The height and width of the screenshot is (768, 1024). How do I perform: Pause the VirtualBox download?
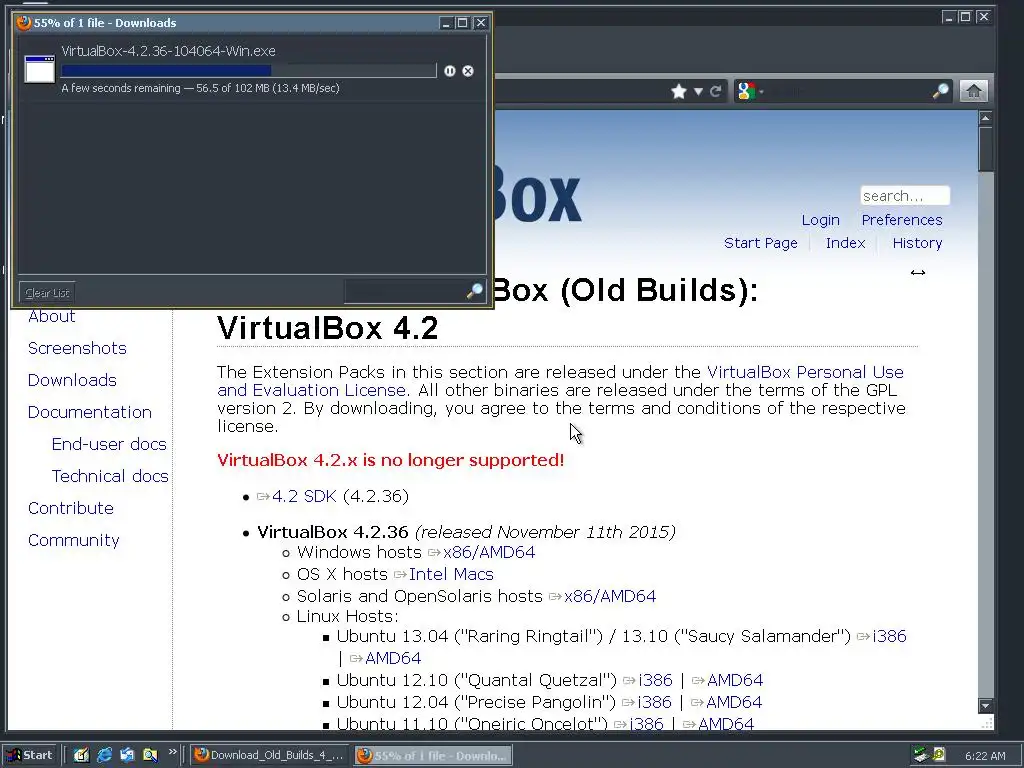click(449, 71)
